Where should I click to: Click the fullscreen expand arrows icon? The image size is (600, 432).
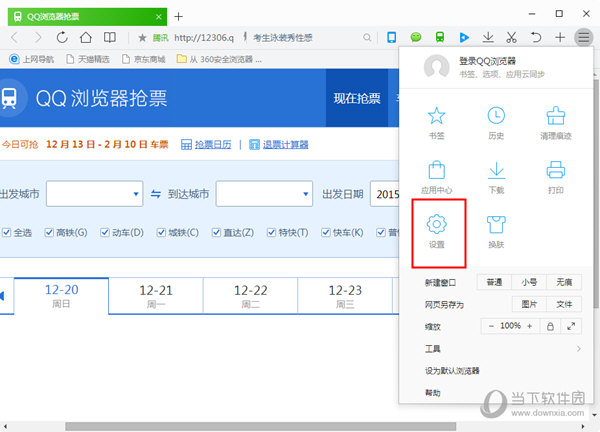click(571, 326)
